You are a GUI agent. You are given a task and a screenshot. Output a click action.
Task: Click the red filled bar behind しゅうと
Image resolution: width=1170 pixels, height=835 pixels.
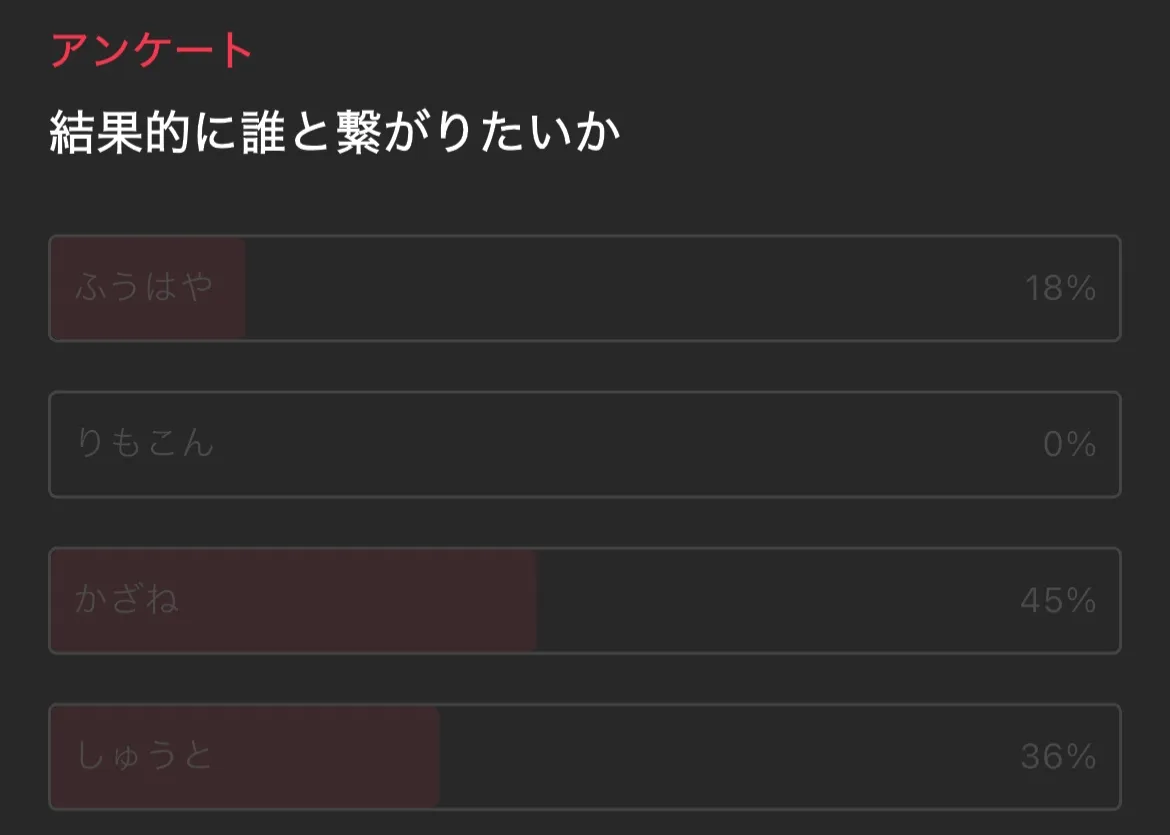tap(320, 756)
